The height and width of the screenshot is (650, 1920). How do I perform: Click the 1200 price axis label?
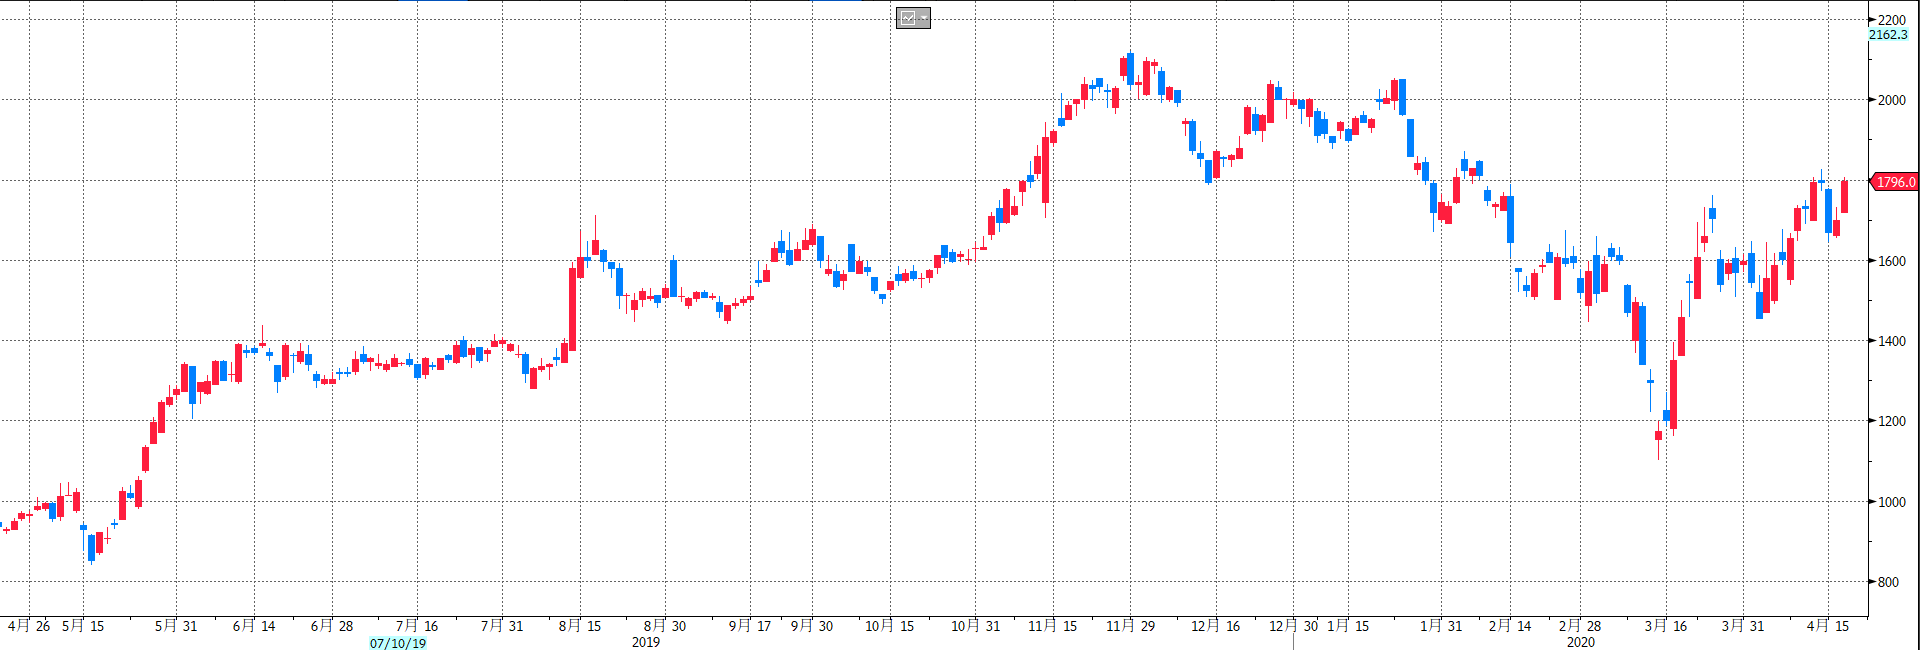pyautogui.click(x=1891, y=421)
